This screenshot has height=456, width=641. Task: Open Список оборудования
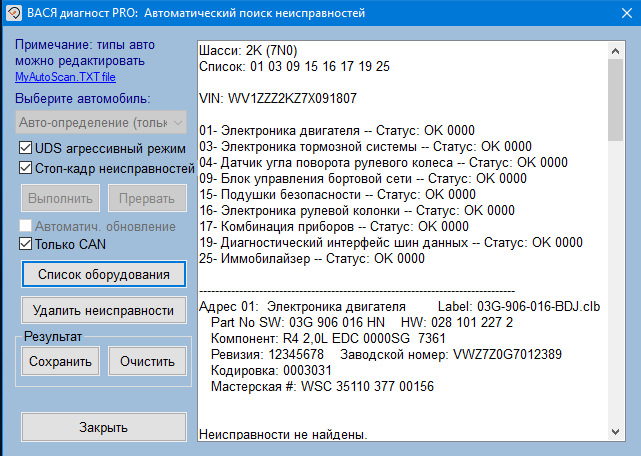coord(104,274)
